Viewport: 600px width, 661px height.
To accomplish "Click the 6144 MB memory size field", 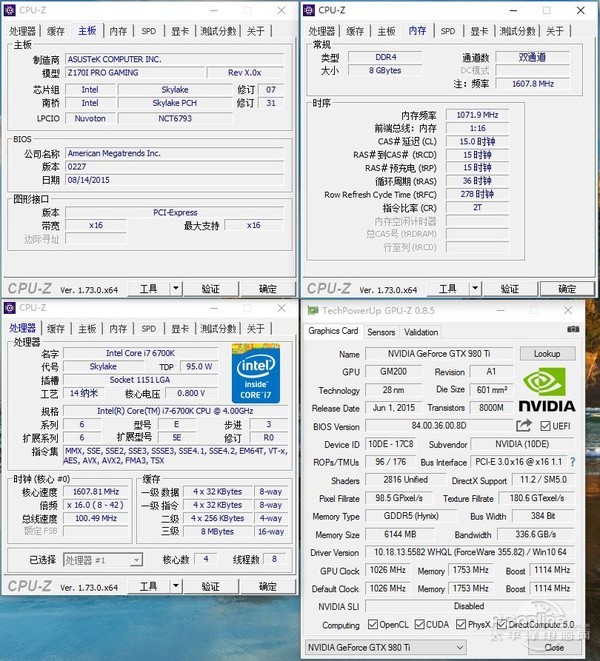I will [400, 534].
